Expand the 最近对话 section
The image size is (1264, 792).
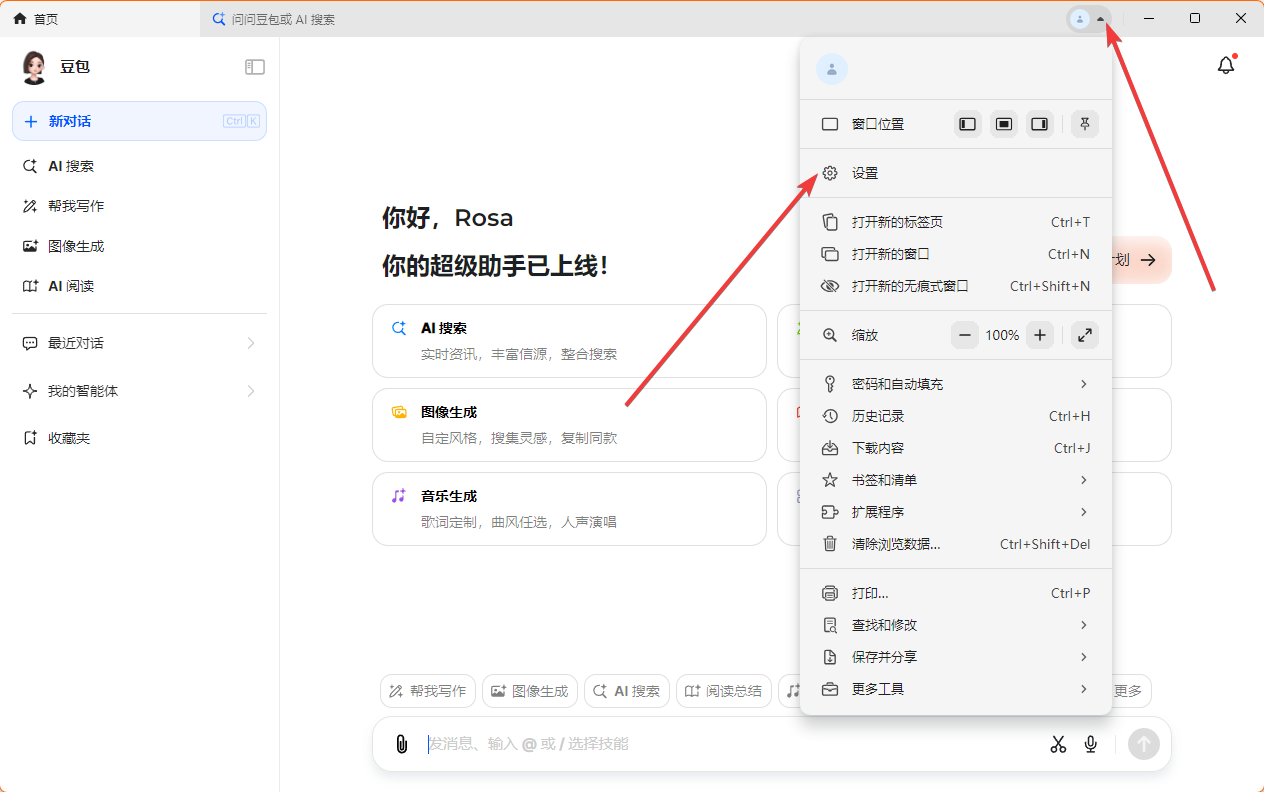[x=139, y=343]
